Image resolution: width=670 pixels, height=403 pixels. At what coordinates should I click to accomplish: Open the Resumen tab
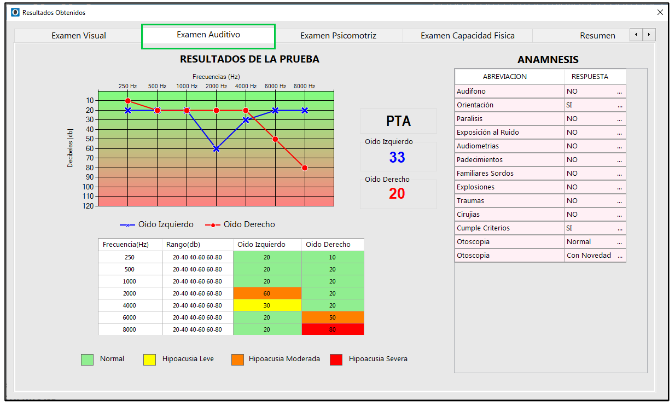597,36
